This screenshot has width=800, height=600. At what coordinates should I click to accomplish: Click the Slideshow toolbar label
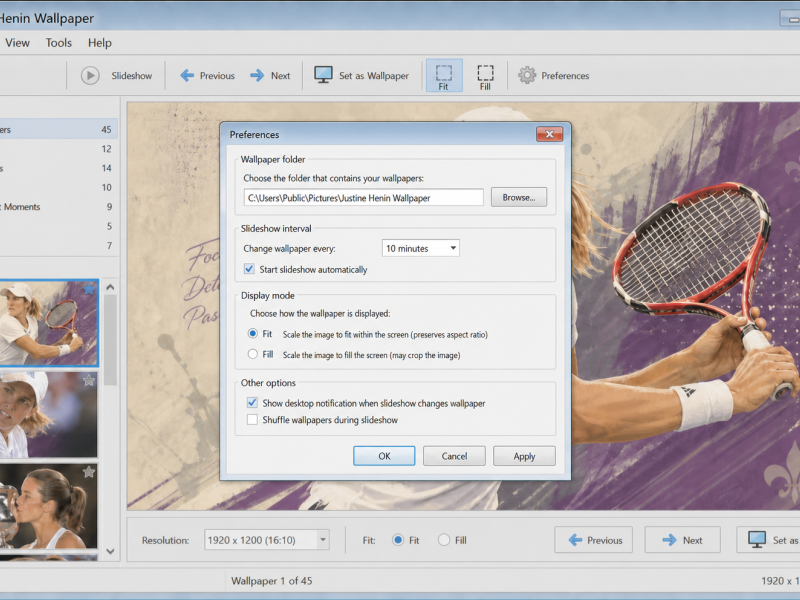132,76
